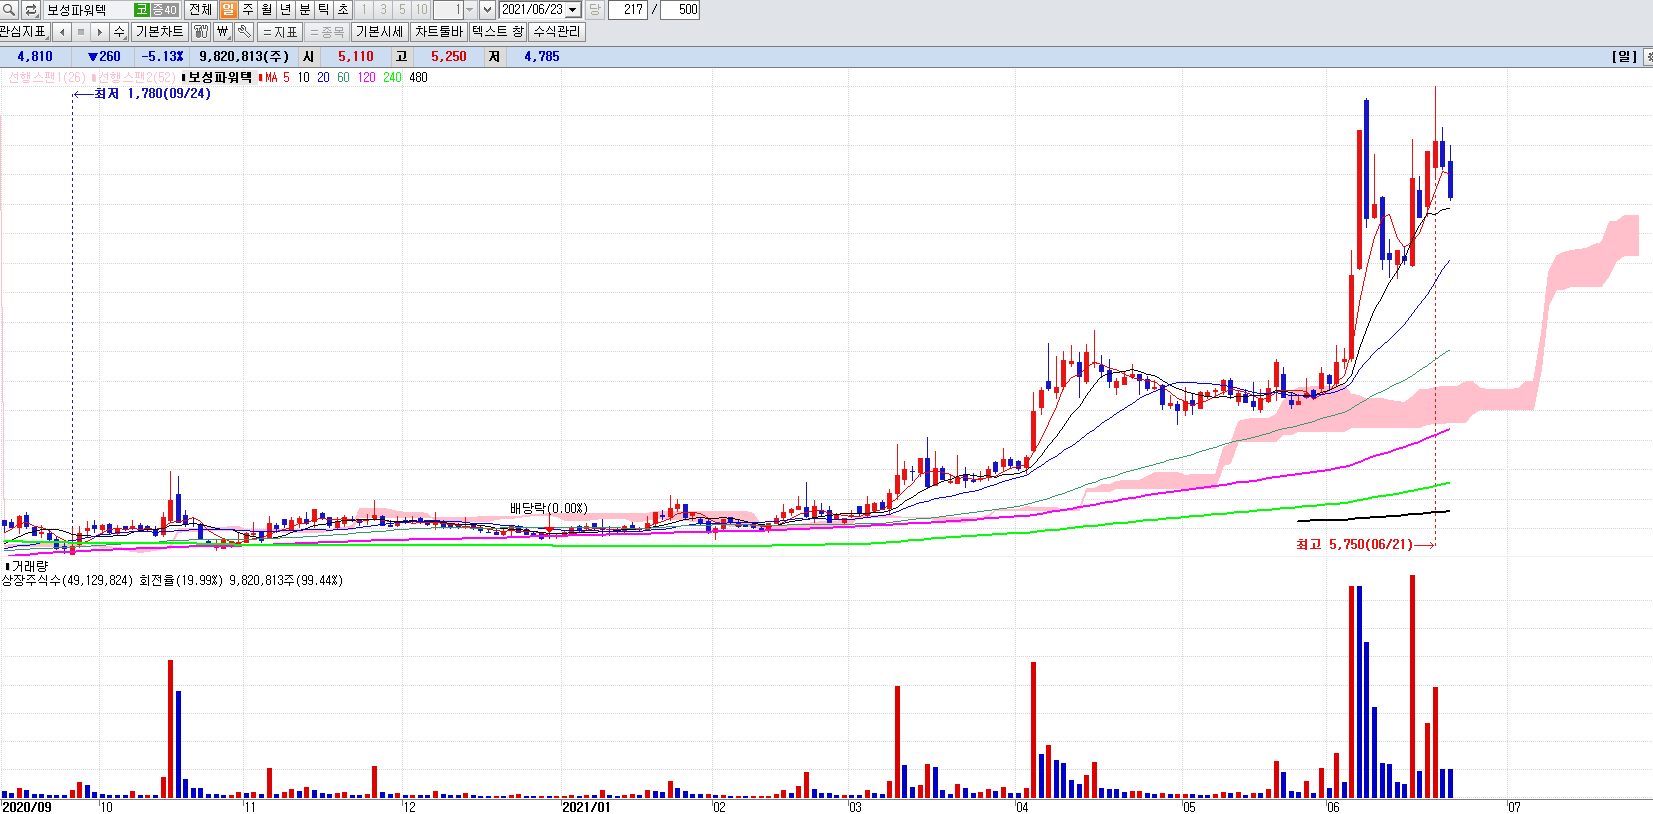Click the 기본시세 basic quote button
This screenshot has width=1653, height=814.
[x=380, y=32]
